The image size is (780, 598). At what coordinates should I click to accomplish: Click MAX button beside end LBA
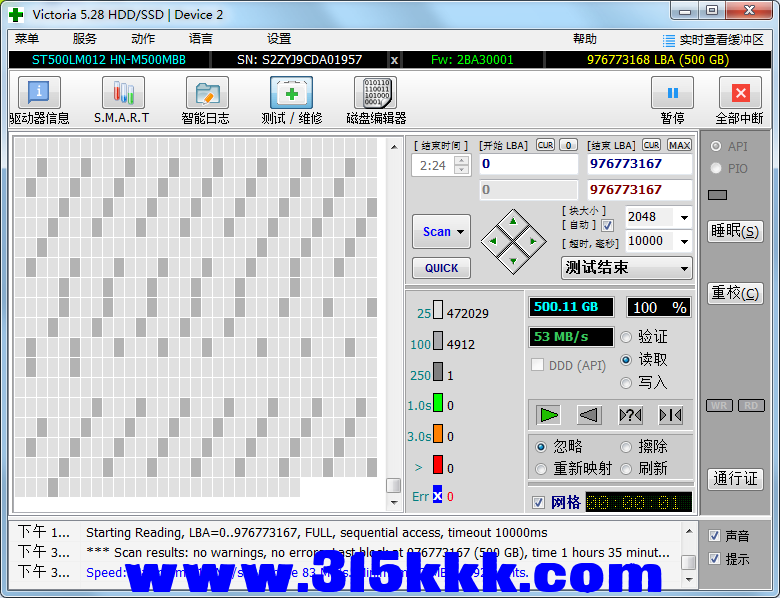[679, 145]
